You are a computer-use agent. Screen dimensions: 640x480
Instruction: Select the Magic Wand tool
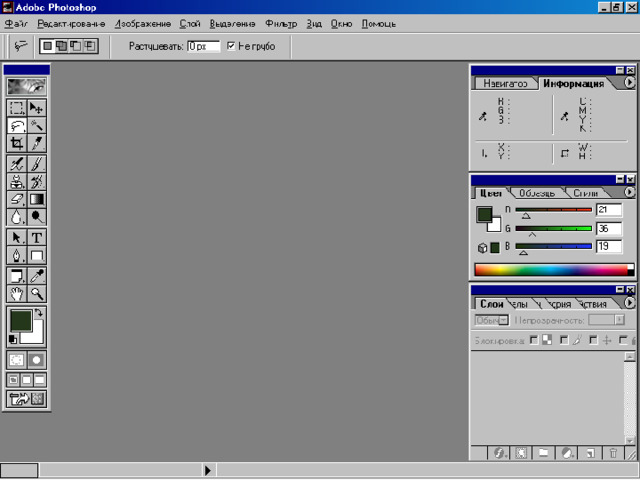point(36,126)
